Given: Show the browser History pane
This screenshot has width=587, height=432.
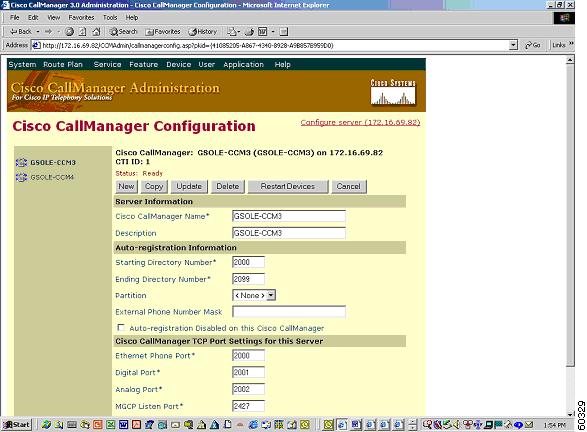Looking at the screenshot, I should (x=203, y=32).
